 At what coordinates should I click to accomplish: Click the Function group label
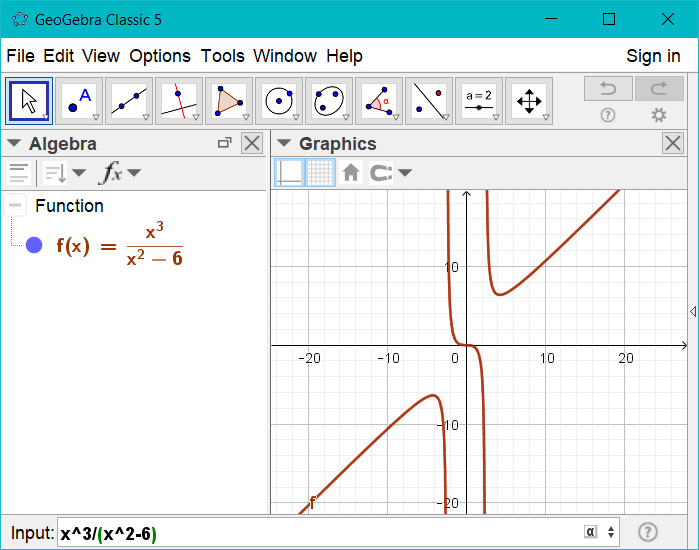pyautogui.click(x=70, y=206)
